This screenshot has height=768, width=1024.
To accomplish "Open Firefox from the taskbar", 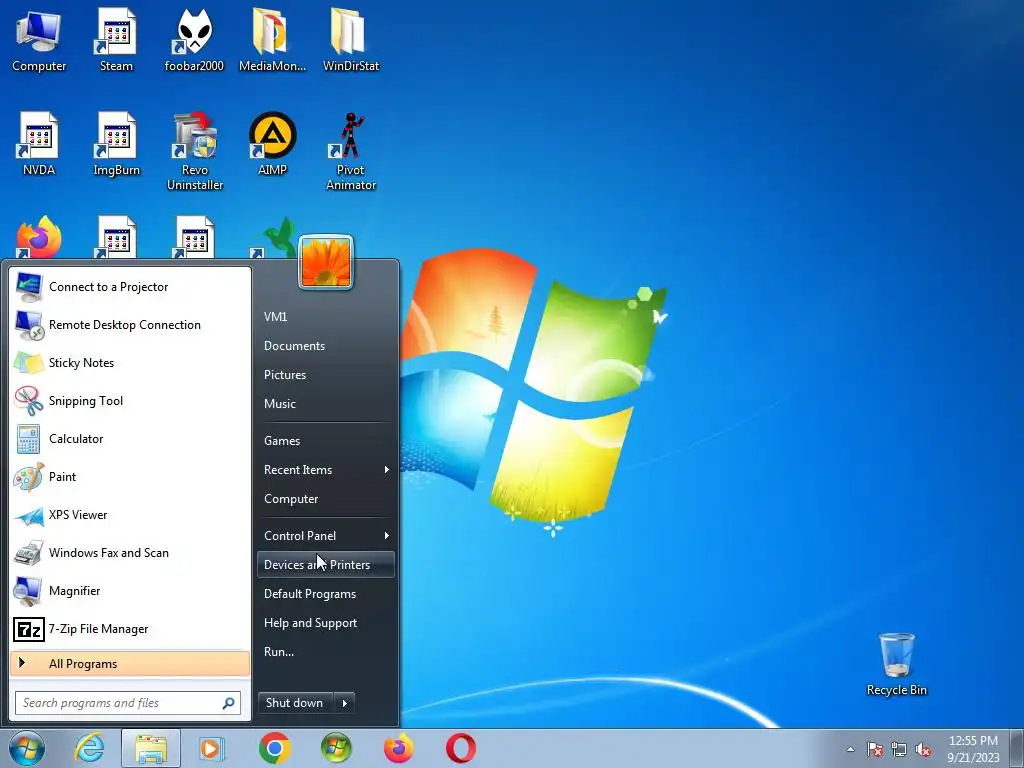I will (398, 748).
